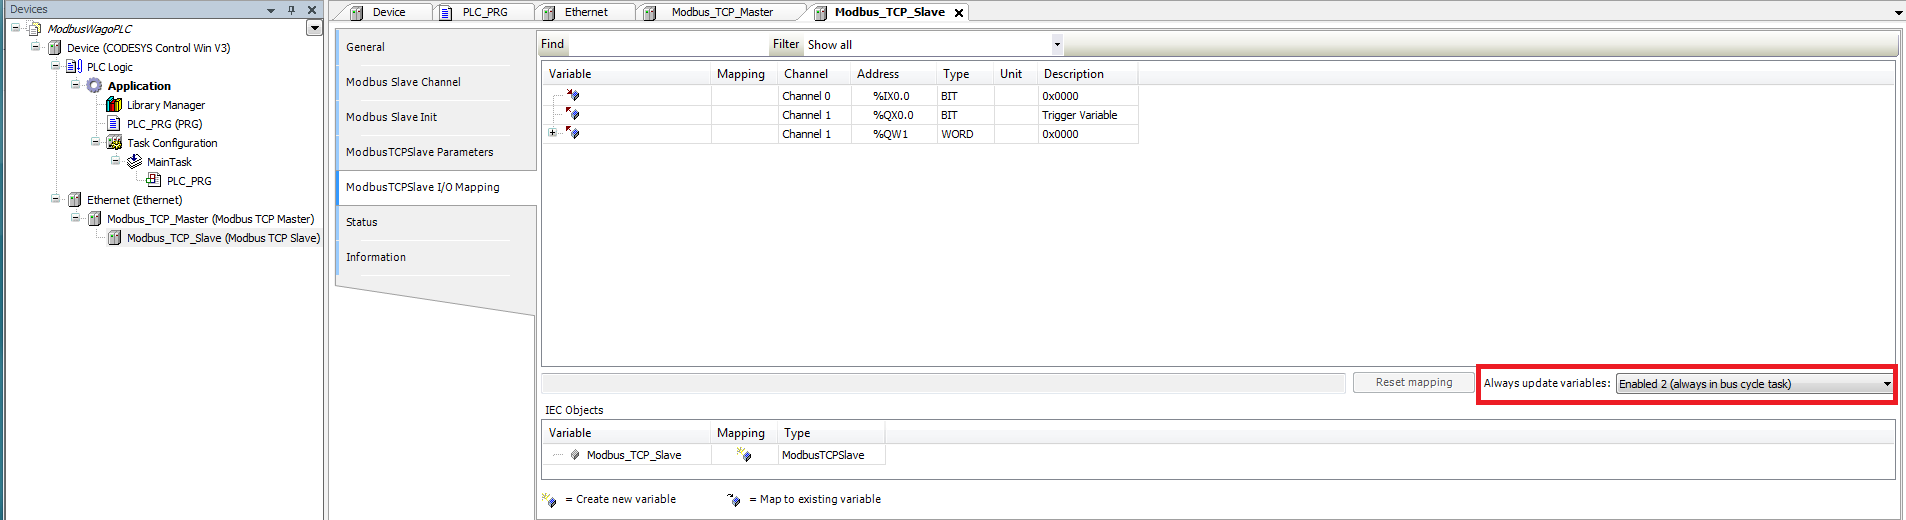The height and width of the screenshot is (520, 1906).
Task: Open the Filter Show all dropdown
Action: (x=1056, y=45)
